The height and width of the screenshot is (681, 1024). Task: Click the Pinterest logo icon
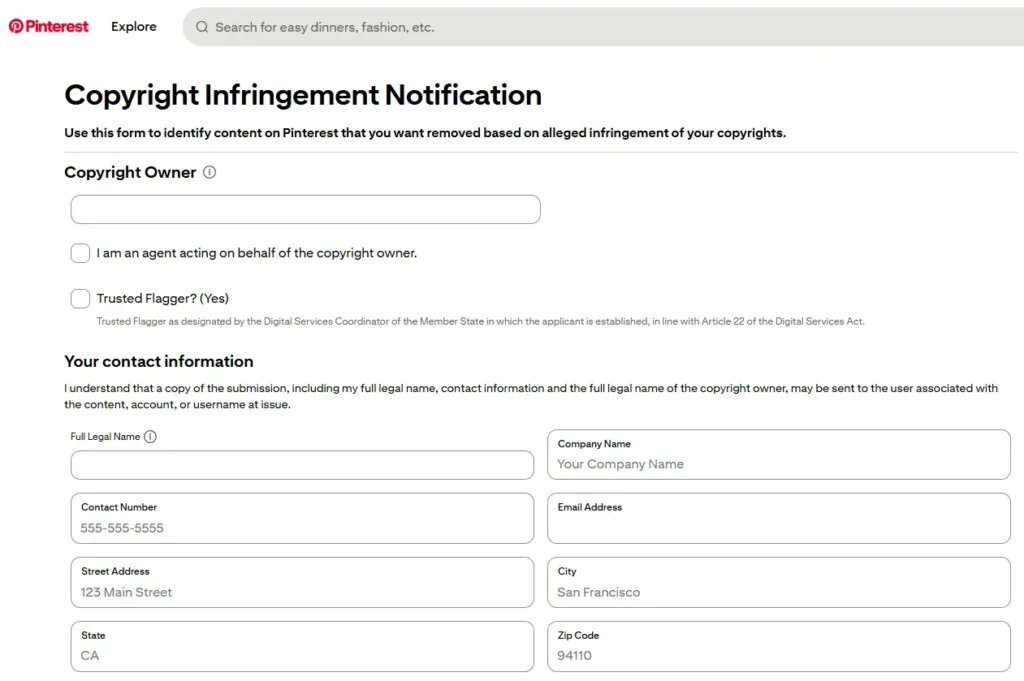pyautogui.click(x=19, y=26)
